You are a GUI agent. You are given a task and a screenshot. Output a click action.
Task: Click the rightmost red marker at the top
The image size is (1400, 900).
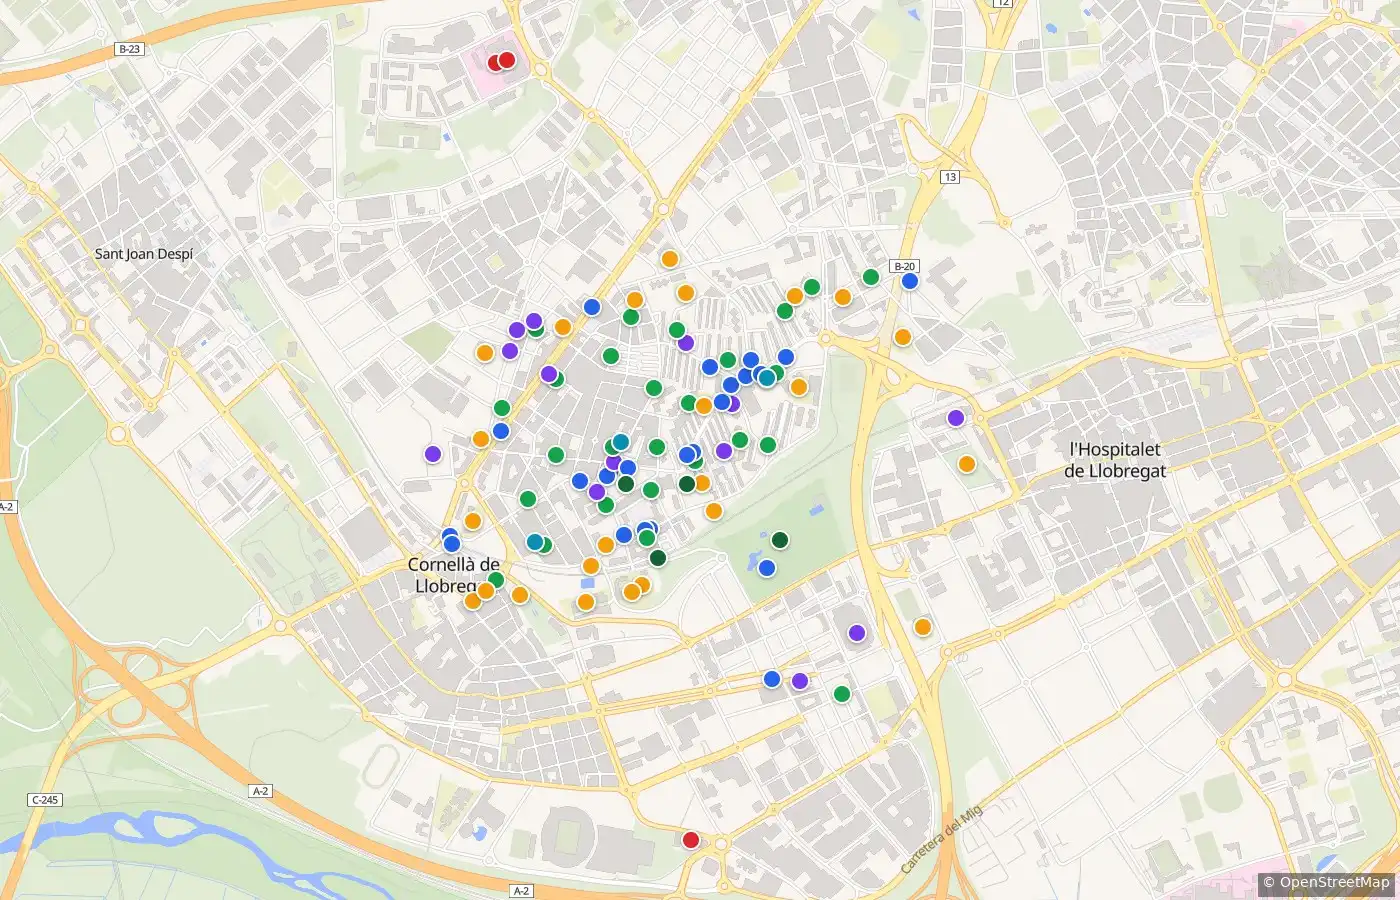[x=506, y=60]
